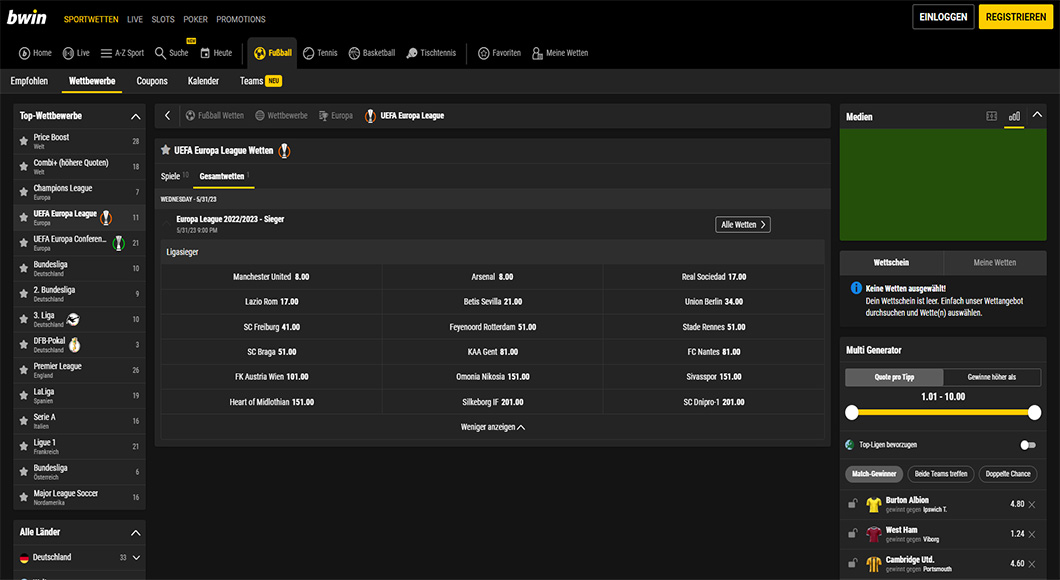Select the Tischtennis sport icon
The width and height of the screenshot is (1060, 580).
[412, 53]
